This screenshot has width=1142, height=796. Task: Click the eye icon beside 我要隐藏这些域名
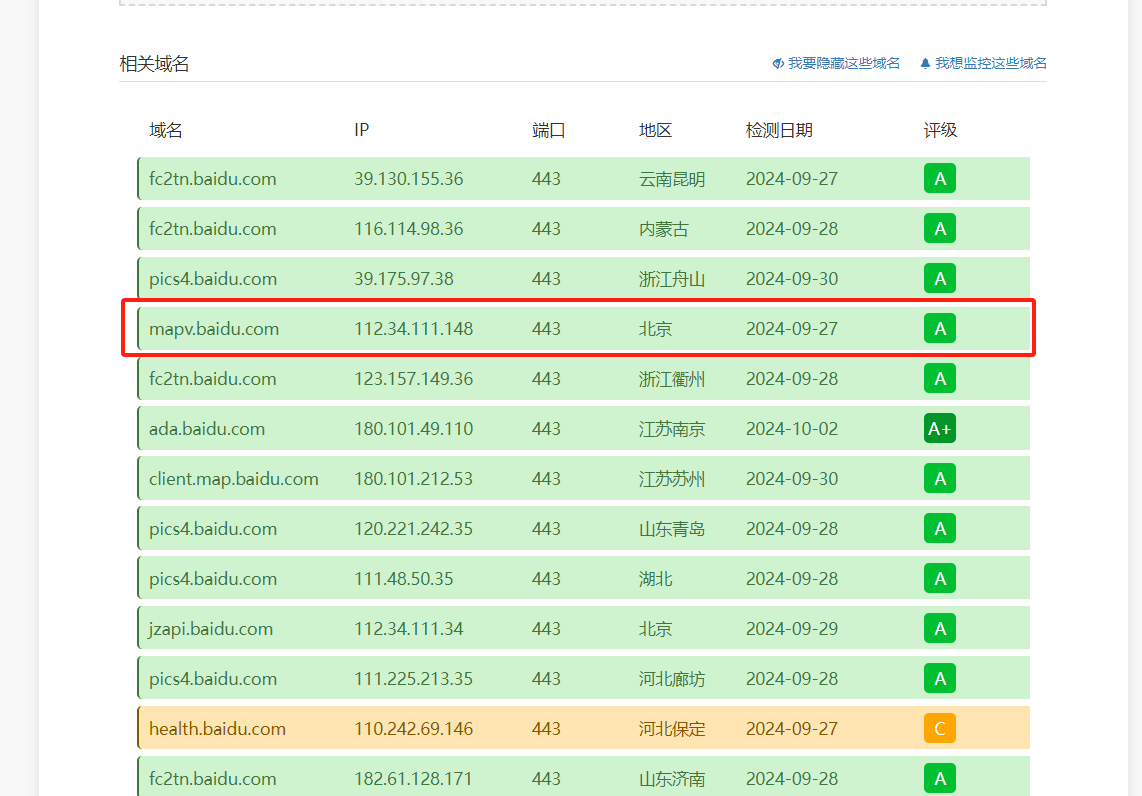tap(778, 63)
